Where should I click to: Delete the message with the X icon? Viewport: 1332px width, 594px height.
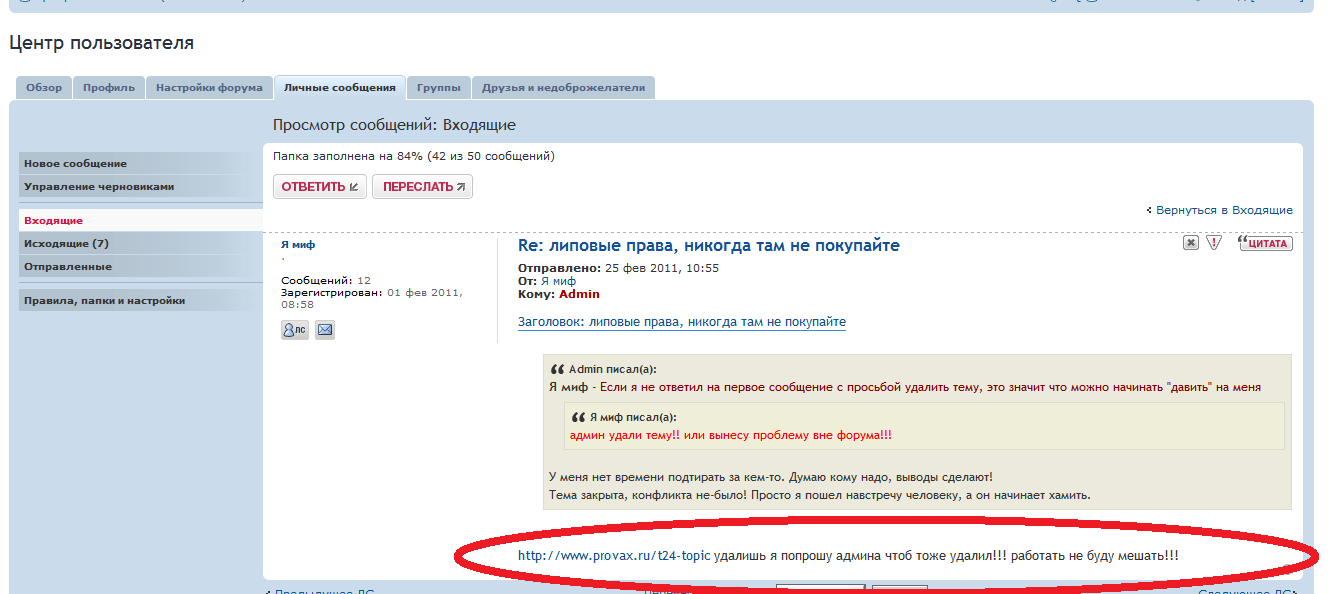tap(1190, 243)
